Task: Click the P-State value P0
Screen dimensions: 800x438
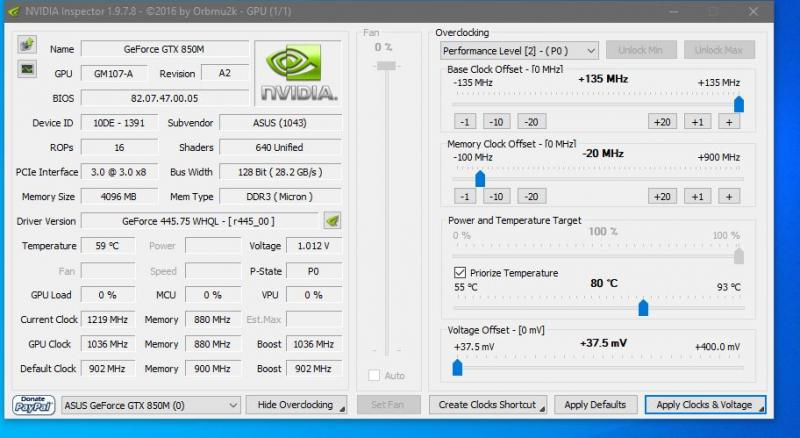Action: (x=314, y=271)
